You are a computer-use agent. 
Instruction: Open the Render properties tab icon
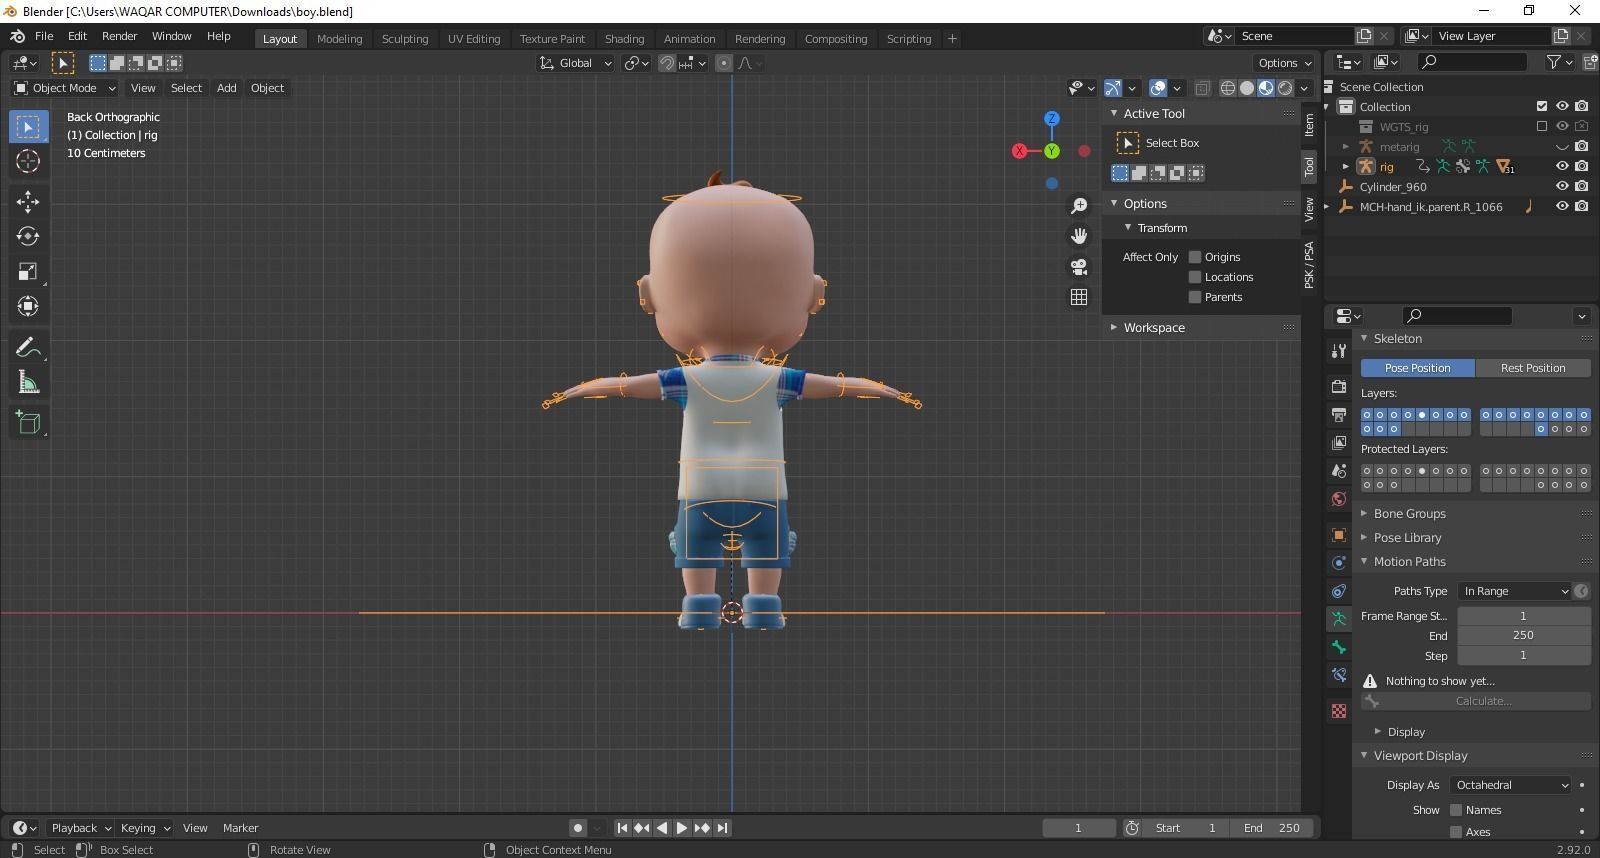pos(1339,386)
